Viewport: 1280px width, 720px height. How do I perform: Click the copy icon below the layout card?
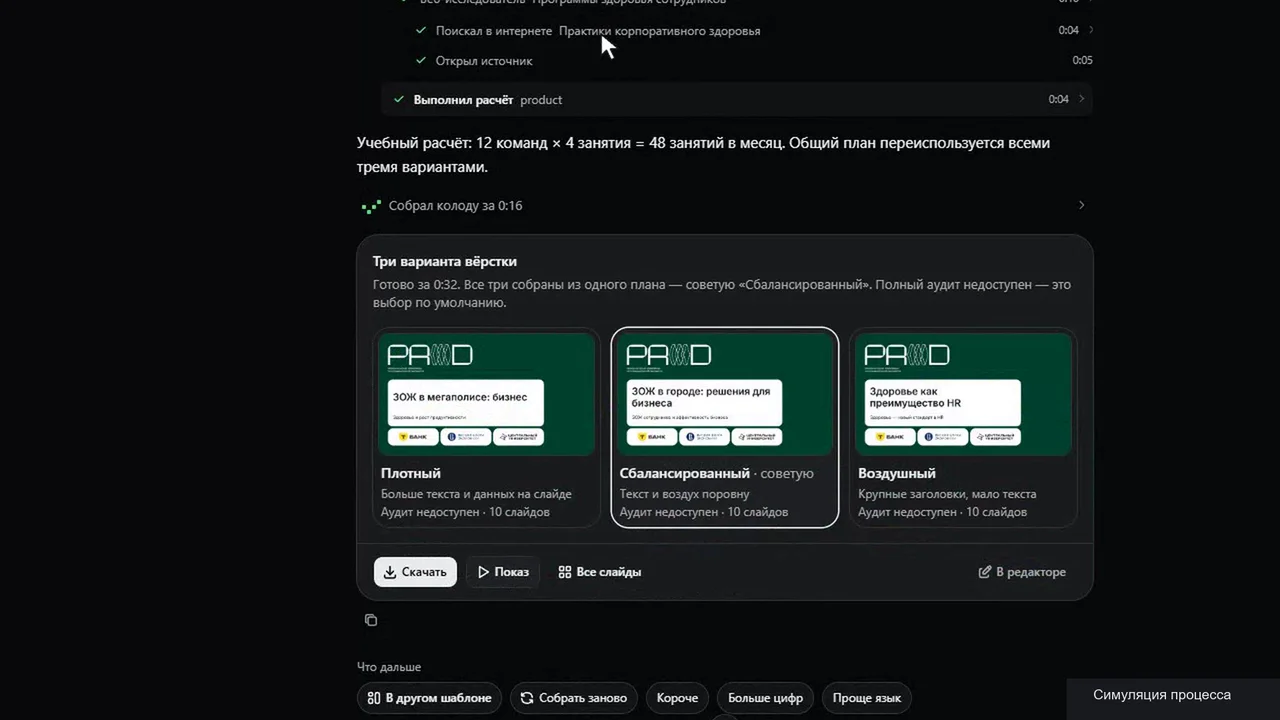tap(371, 620)
